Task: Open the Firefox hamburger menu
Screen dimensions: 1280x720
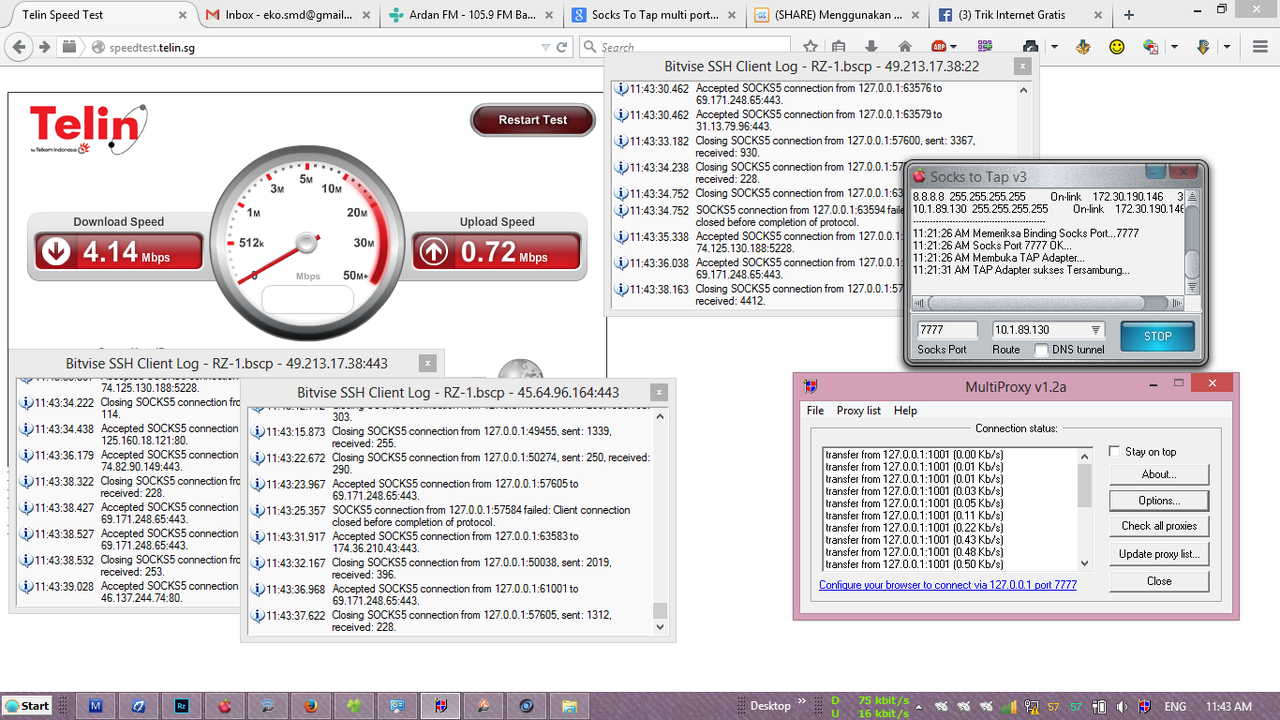Action: pyautogui.click(x=1259, y=47)
